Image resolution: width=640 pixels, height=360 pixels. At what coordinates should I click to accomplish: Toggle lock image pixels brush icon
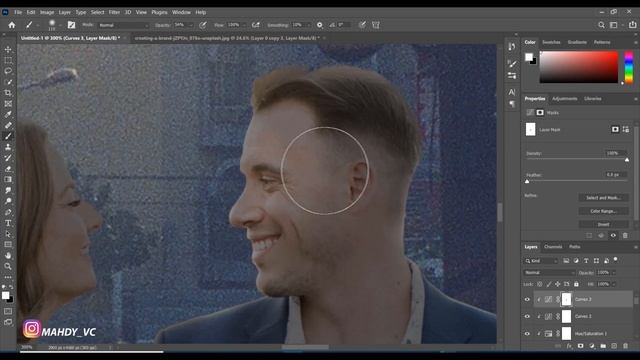549,284
